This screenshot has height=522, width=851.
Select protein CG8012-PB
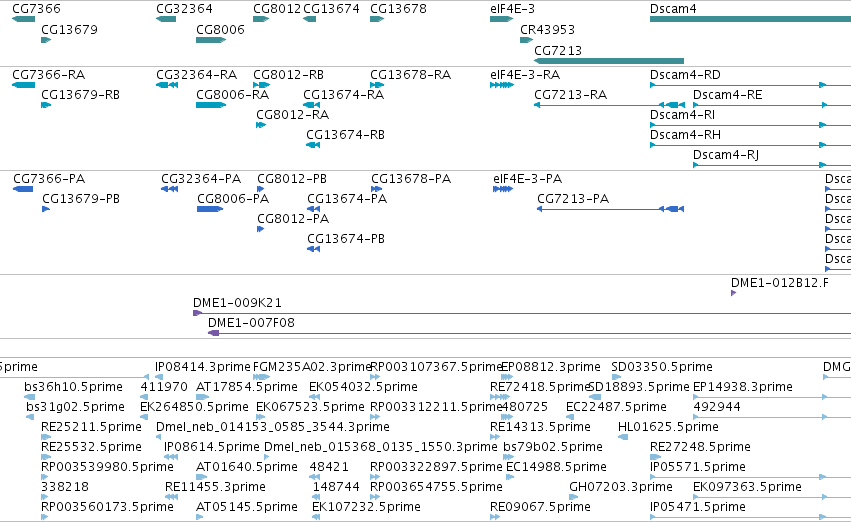[292, 179]
